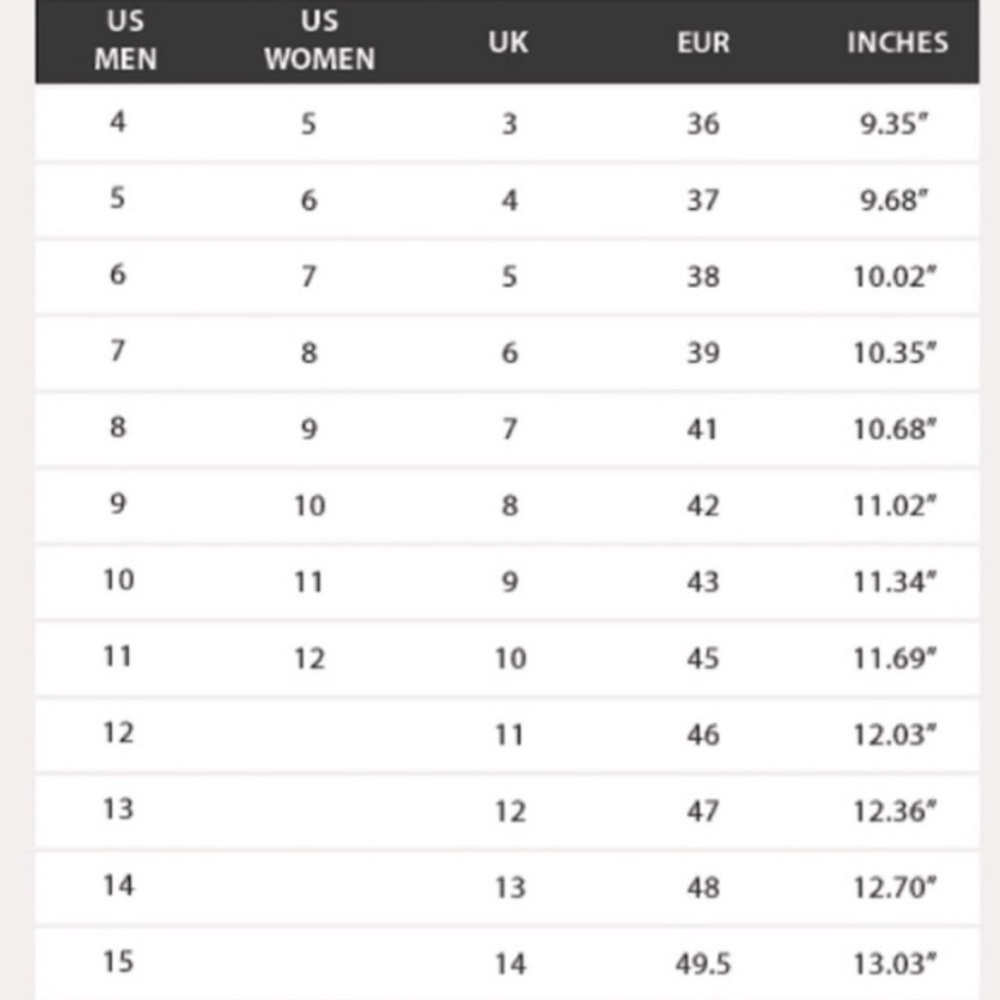Select the 12.36" inches cell
Screen dimensions: 1000x1000
click(x=895, y=811)
